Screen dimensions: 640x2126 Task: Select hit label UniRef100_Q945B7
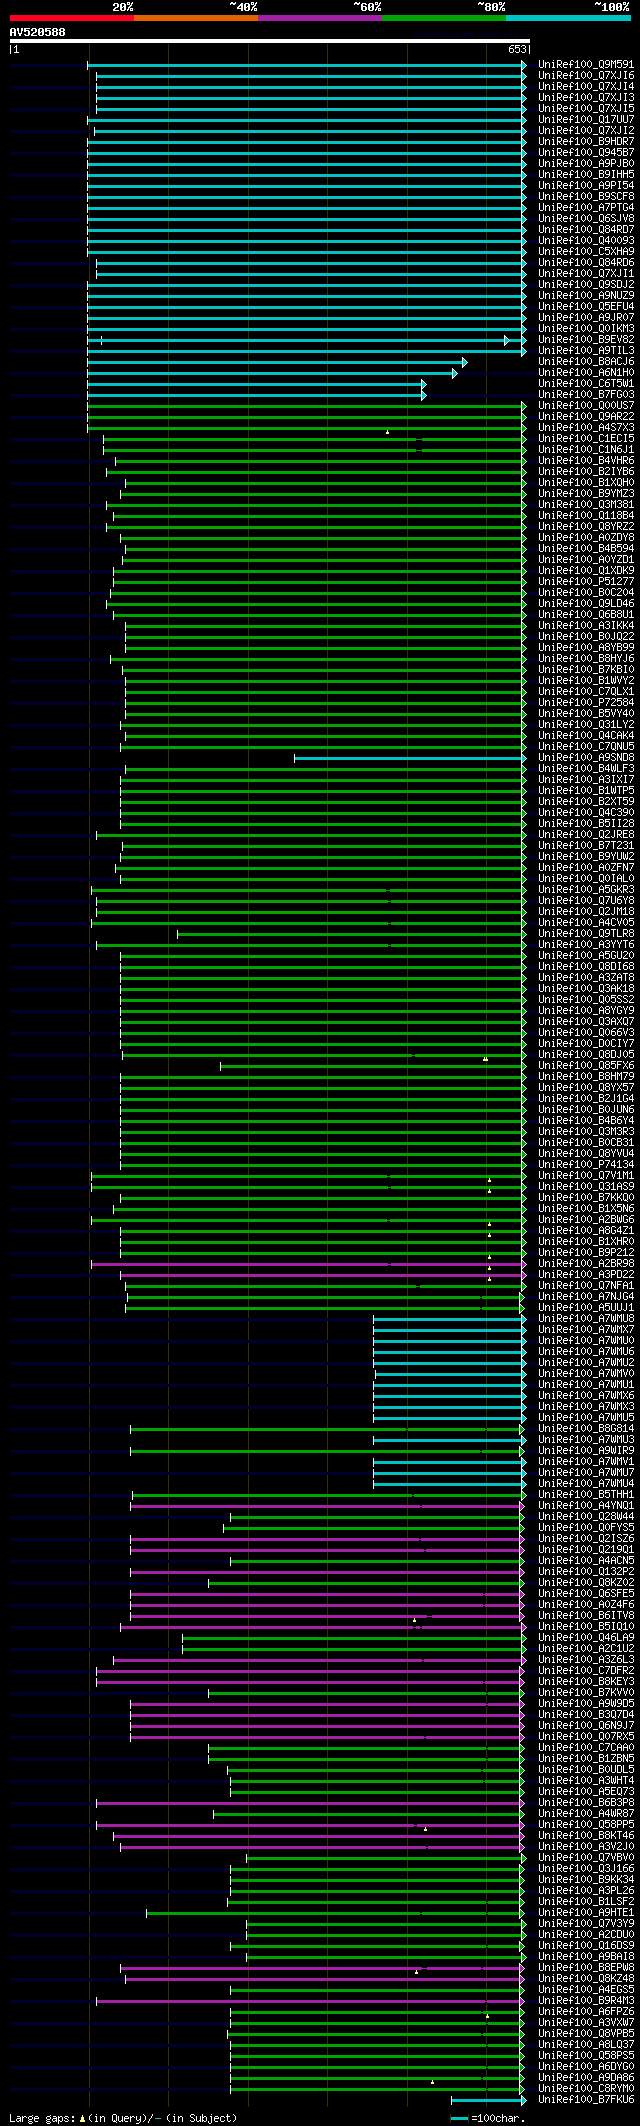click(586, 153)
